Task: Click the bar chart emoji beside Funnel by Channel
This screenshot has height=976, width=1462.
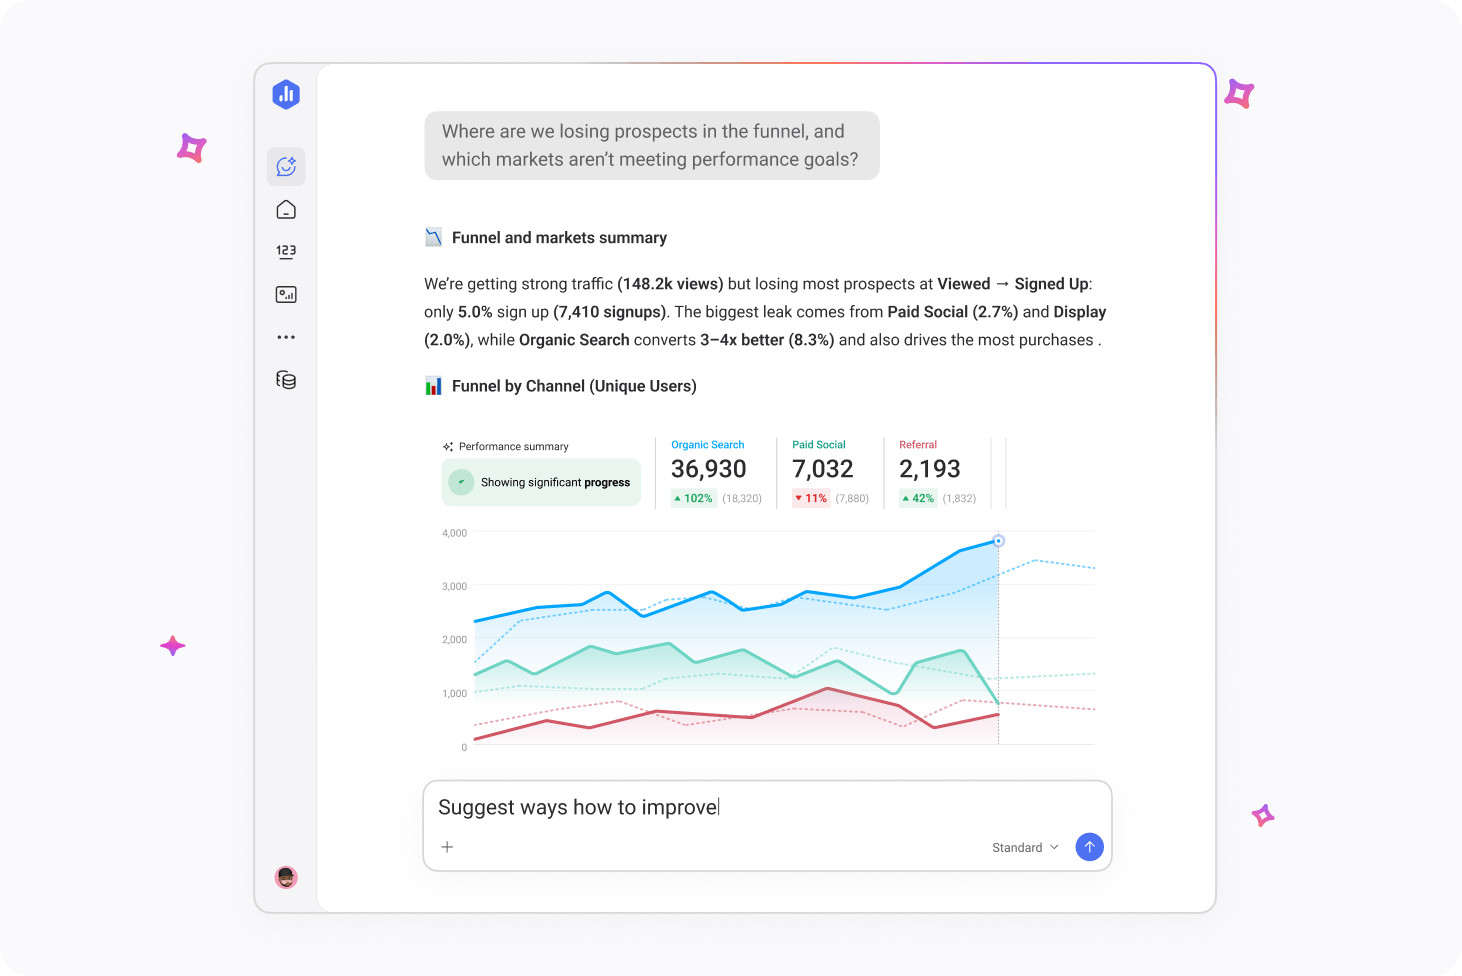Action: pos(433,386)
